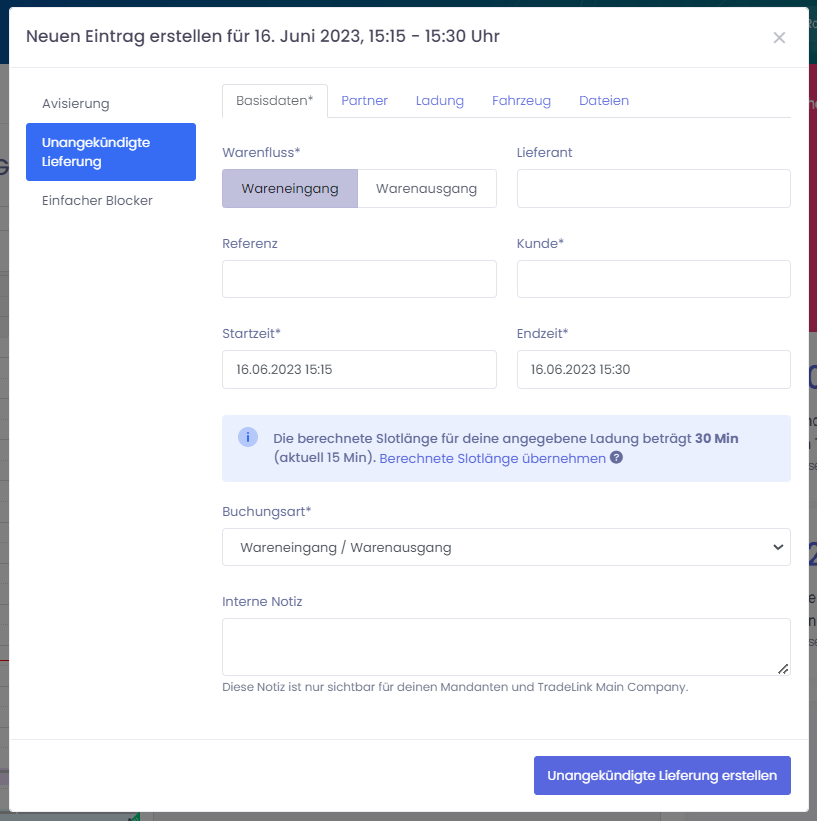Click into the Lieferant field
The image size is (817, 821).
tap(653, 188)
